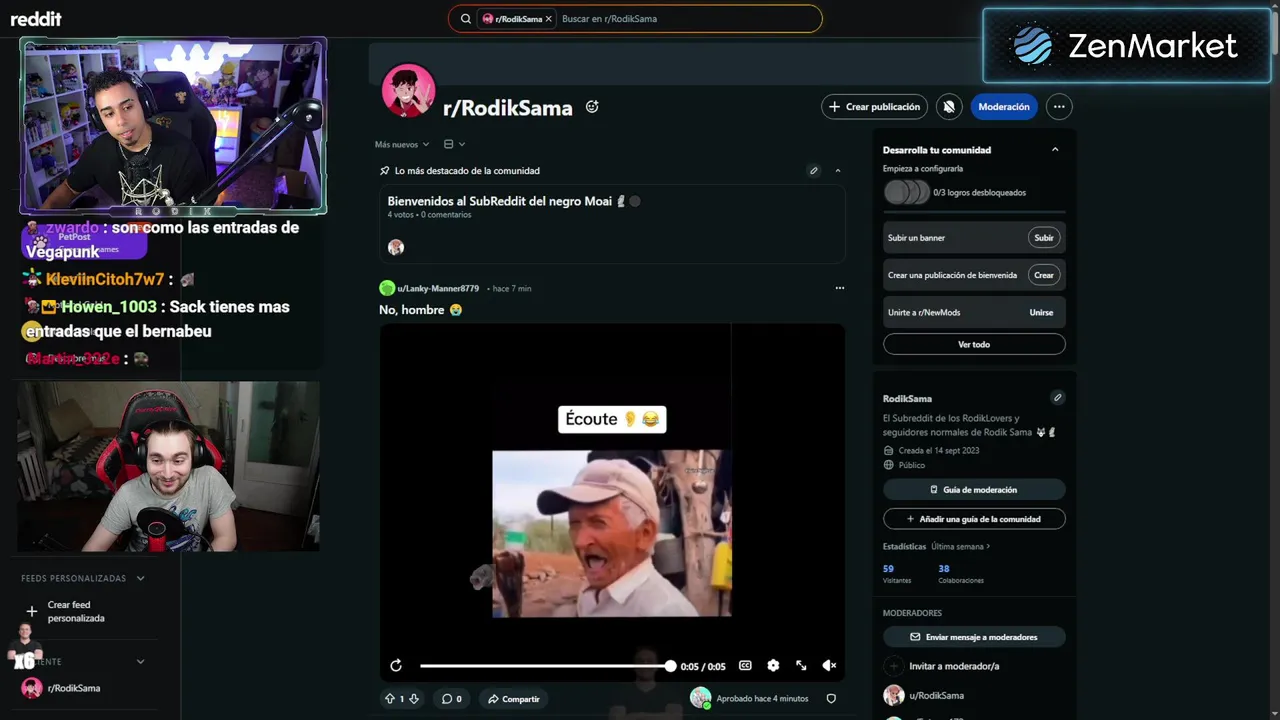Open Guía de moderación
Image resolution: width=1280 pixels, height=720 pixels.
click(x=974, y=490)
